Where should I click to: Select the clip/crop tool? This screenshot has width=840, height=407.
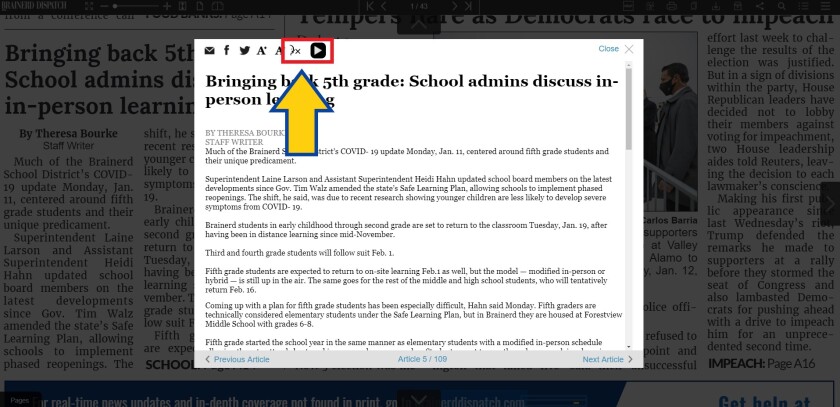click(651, 6)
